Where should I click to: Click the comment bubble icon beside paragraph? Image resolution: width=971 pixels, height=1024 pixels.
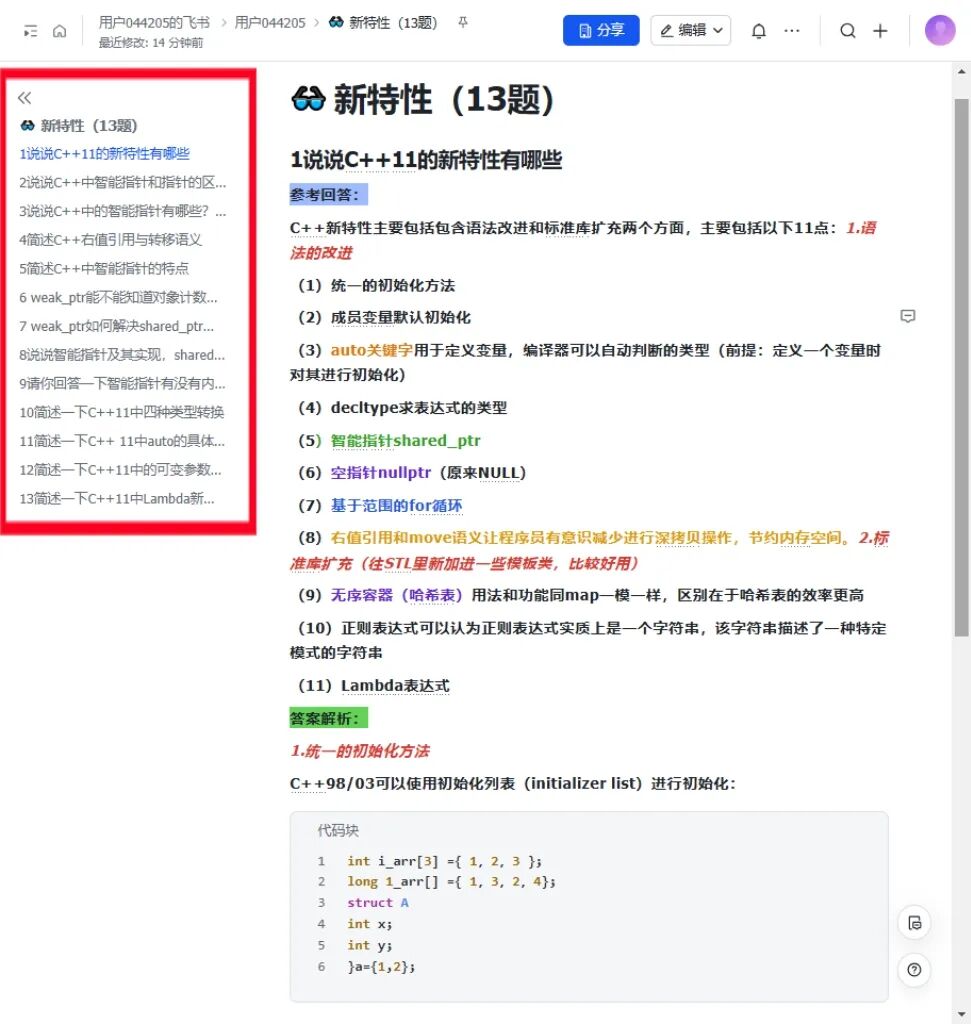[908, 316]
